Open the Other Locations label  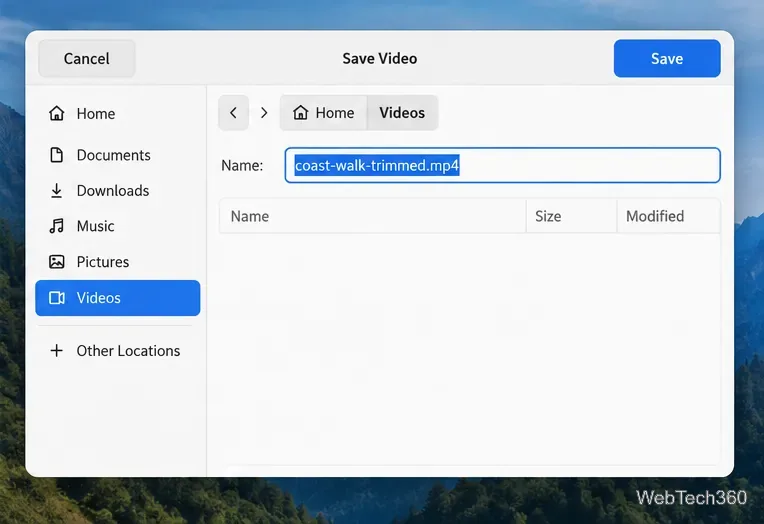point(128,351)
